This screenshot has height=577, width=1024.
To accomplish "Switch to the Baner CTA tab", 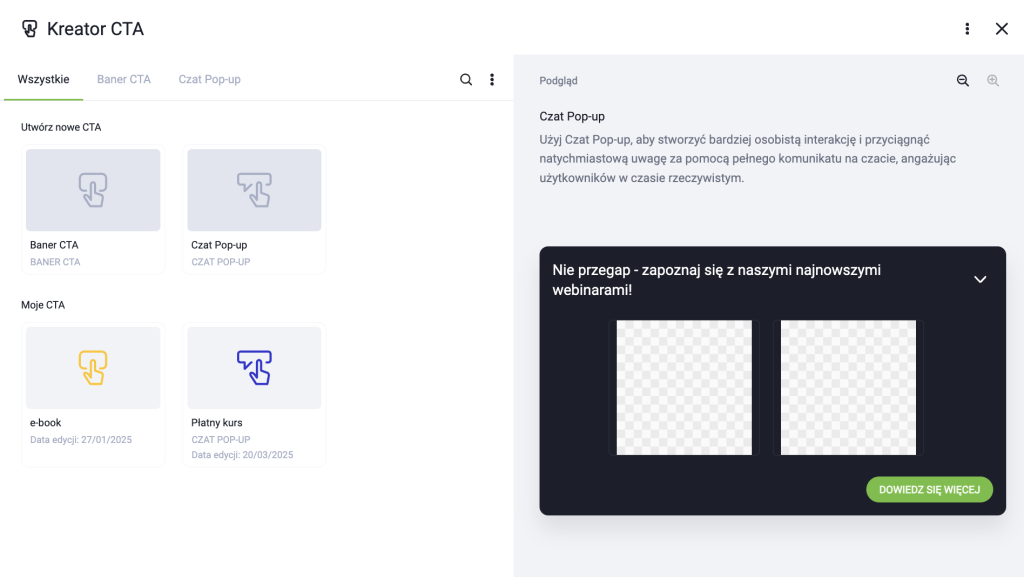I will (x=124, y=80).
